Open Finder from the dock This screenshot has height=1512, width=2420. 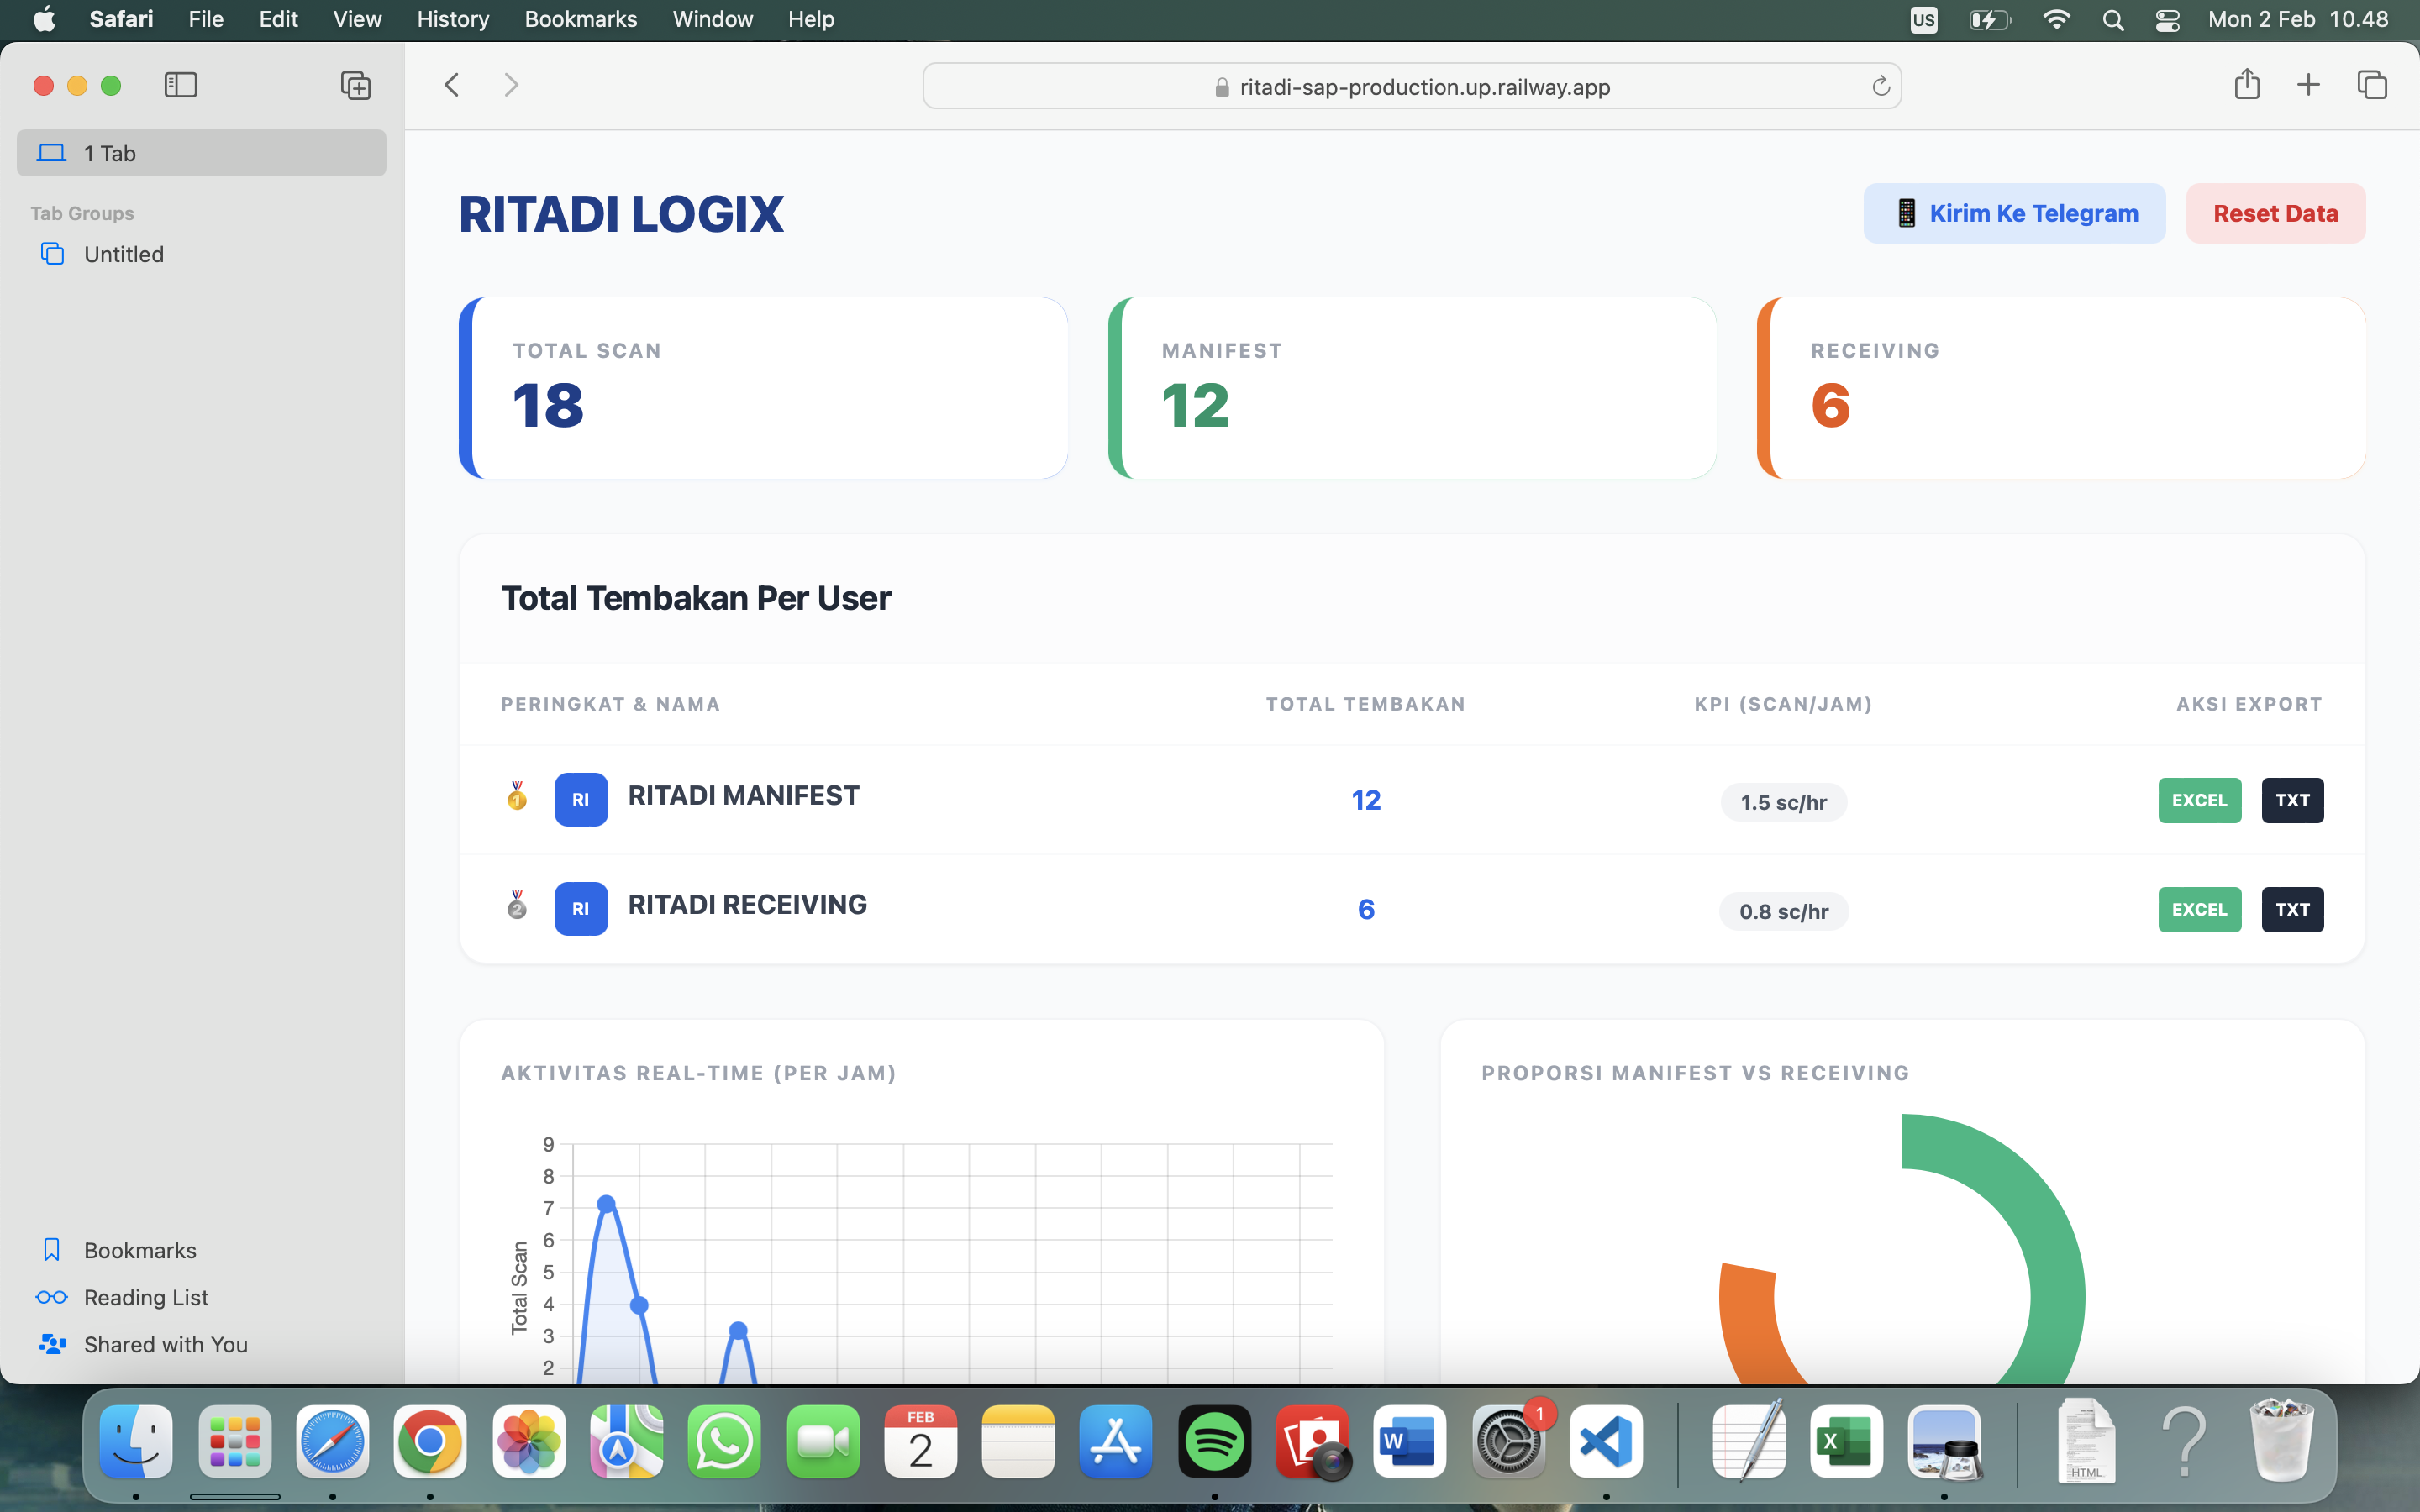136,1441
